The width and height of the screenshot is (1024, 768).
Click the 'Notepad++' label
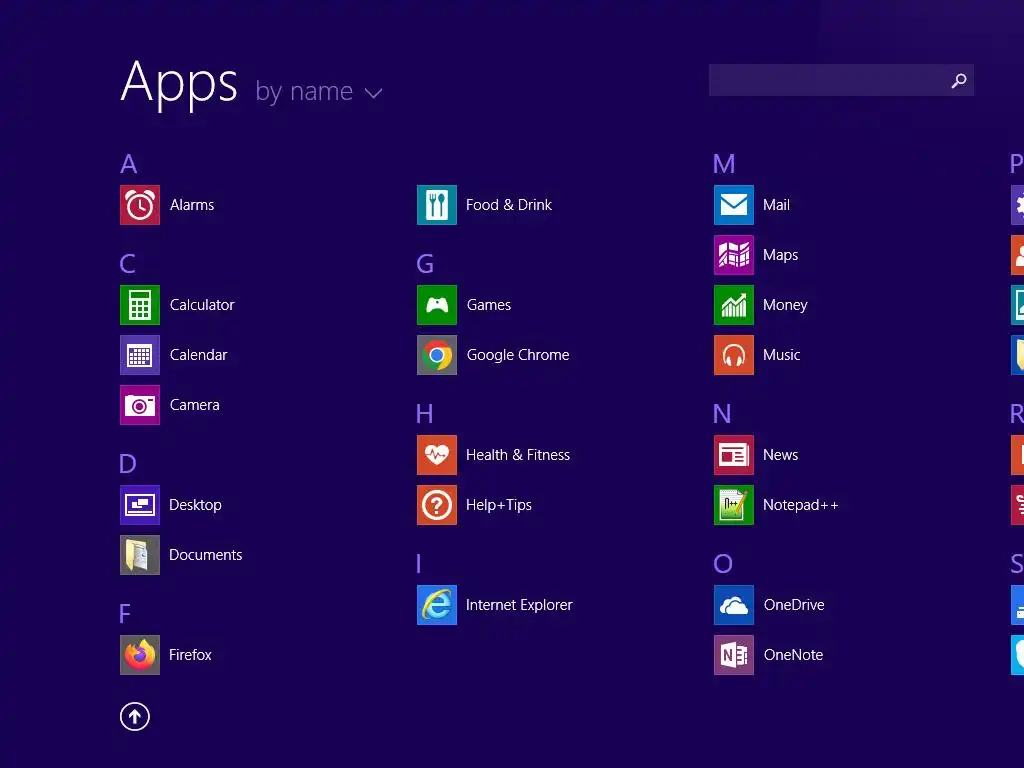(801, 505)
